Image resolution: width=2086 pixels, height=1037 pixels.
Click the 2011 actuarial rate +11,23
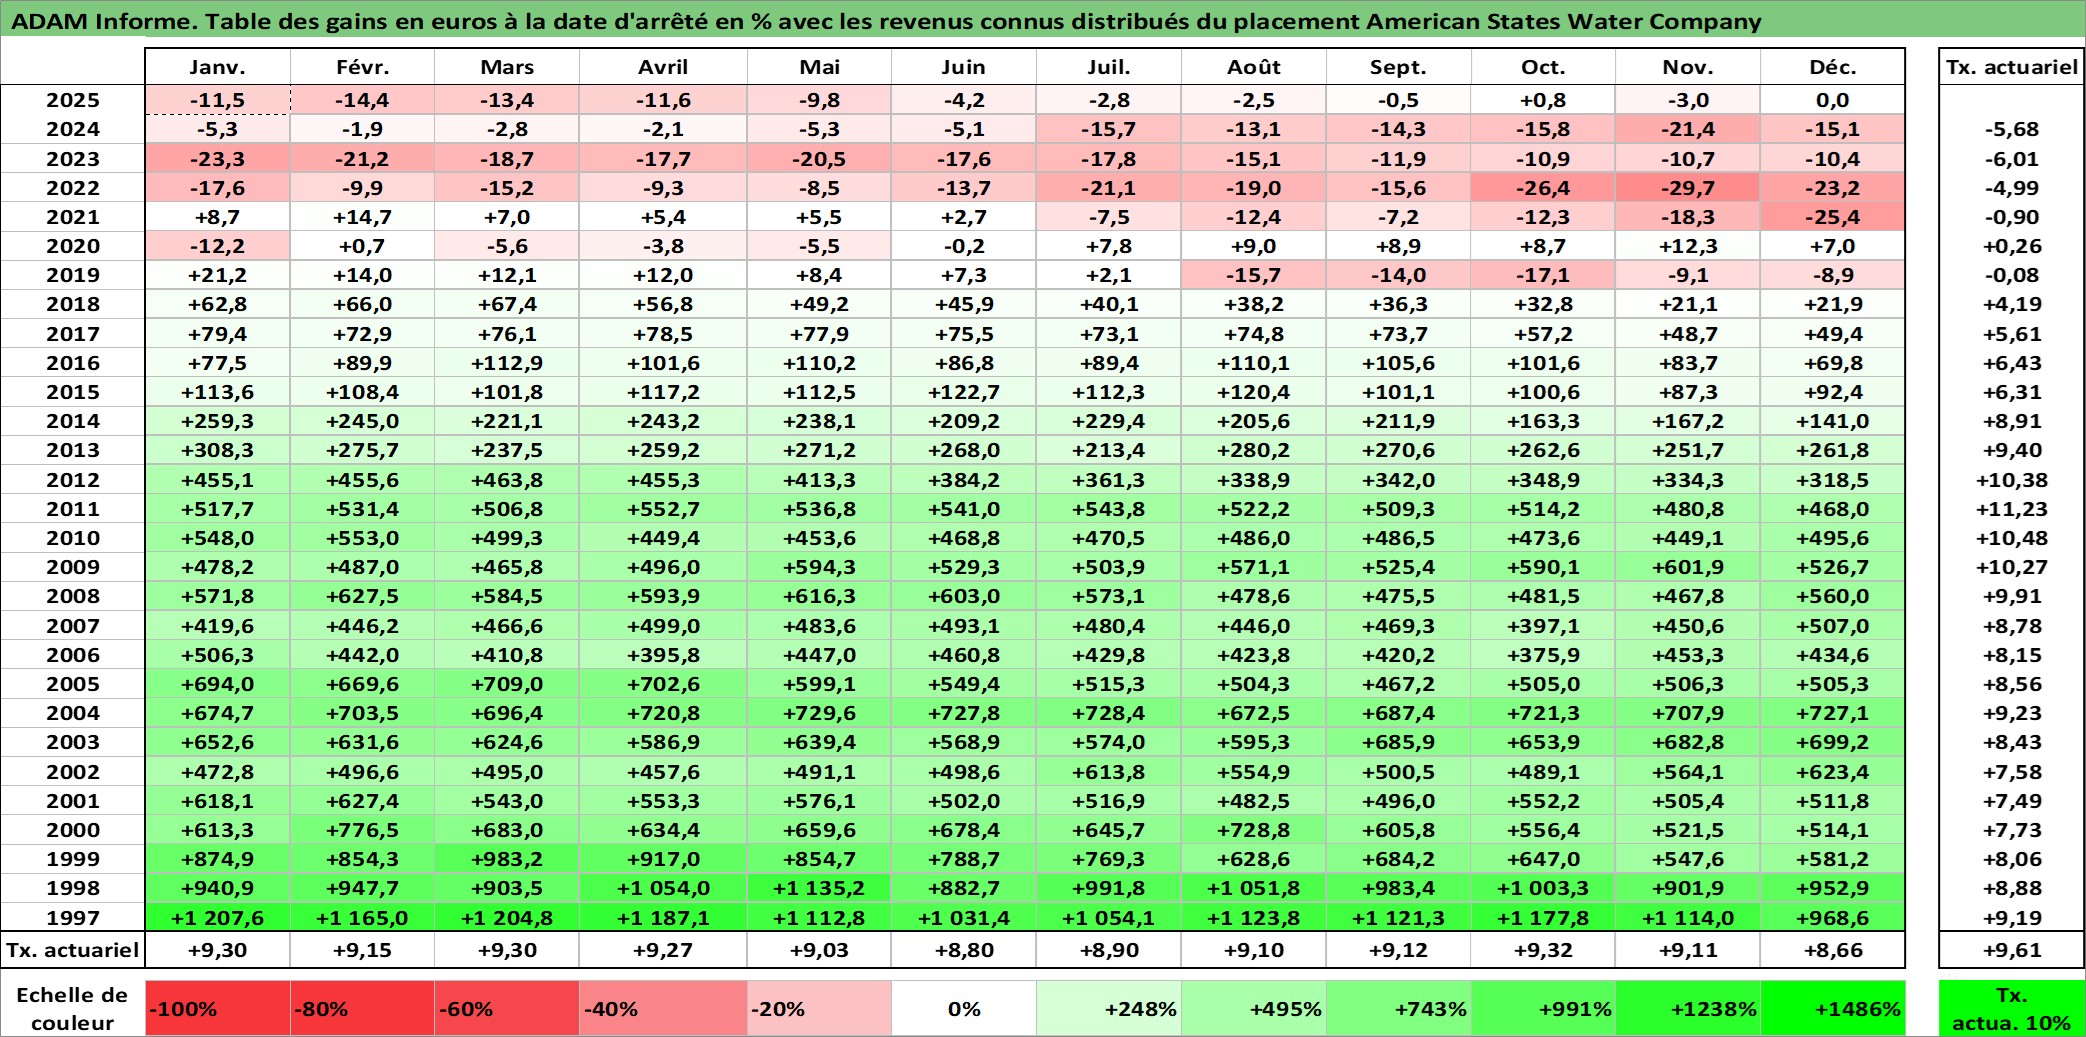(2012, 509)
